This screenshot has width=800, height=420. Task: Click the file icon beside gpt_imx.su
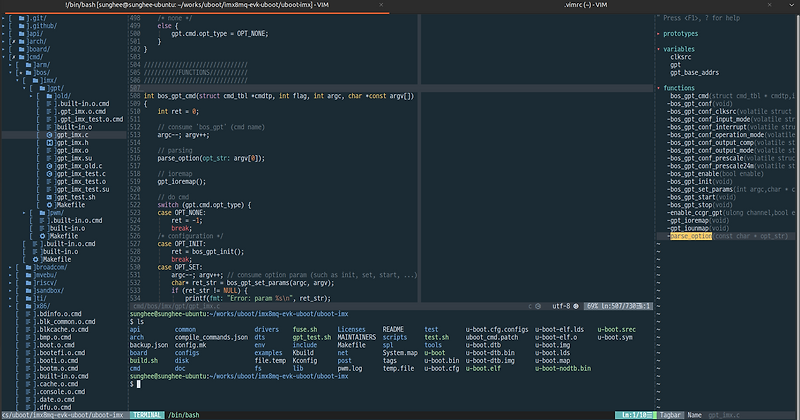tap(49, 159)
